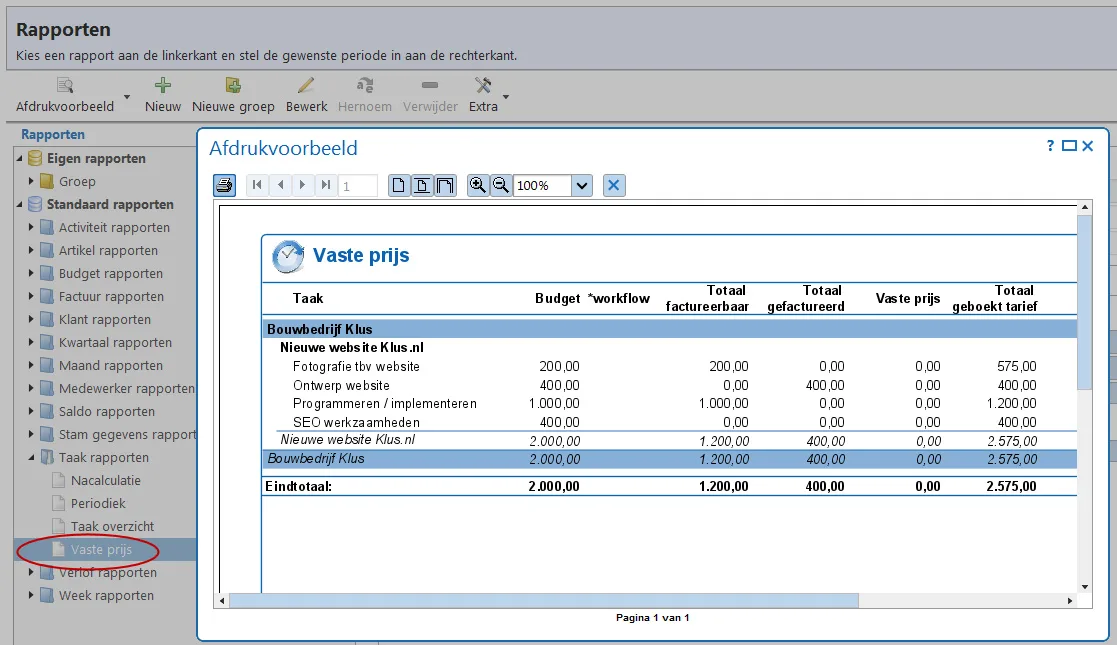Image resolution: width=1117 pixels, height=645 pixels.
Task: Select Medewerker rapporten in the tree
Action: [x=126, y=388]
